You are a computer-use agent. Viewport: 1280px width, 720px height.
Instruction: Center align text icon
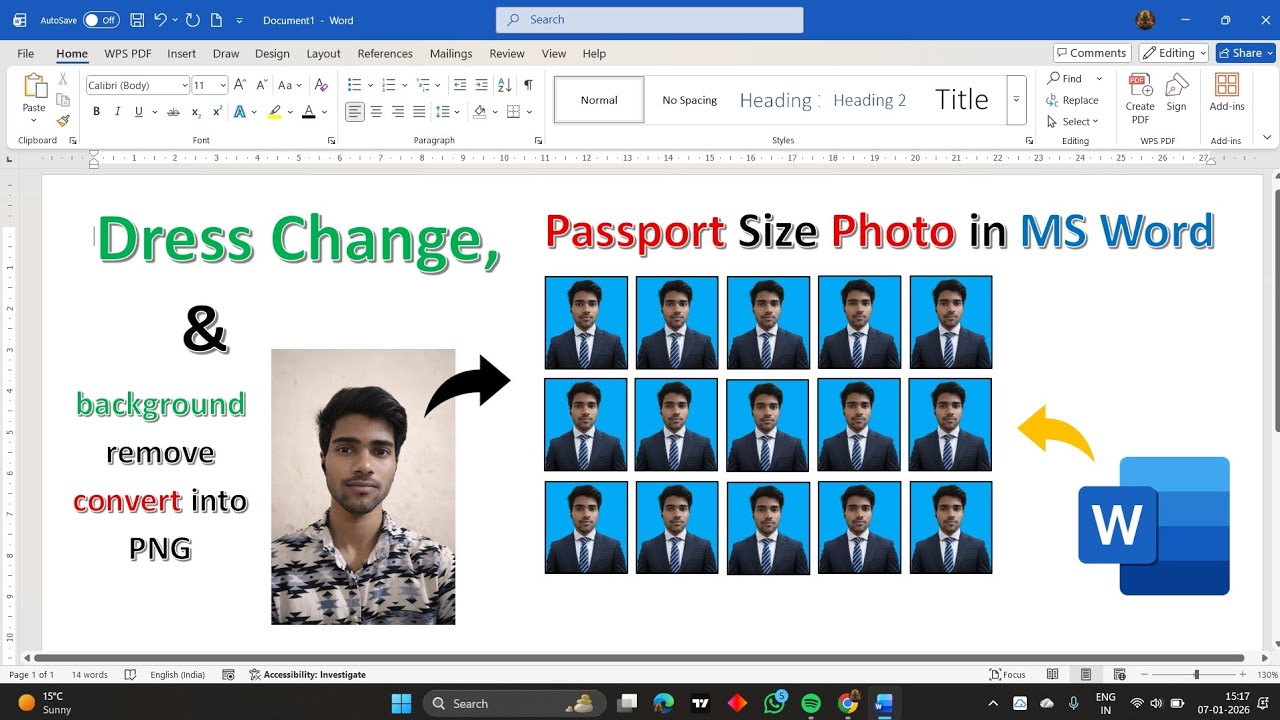(377, 112)
